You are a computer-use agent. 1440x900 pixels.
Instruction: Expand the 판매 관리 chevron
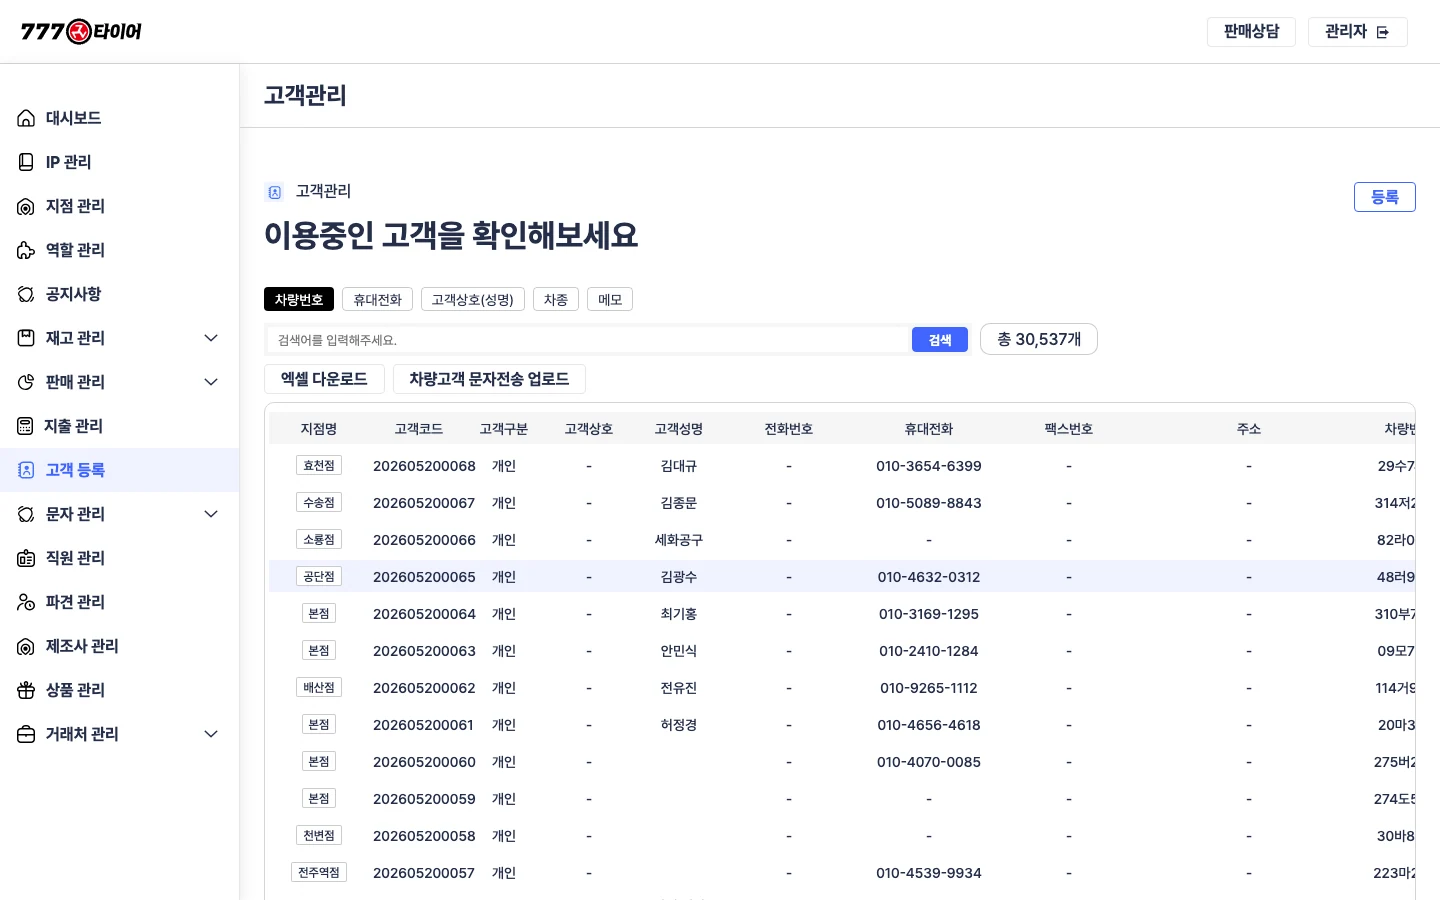pos(211,382)
